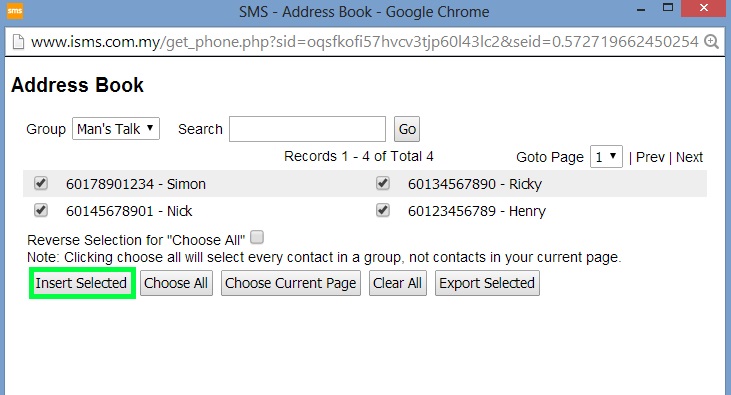This screenshot has width=731, height=395.
Task: Go to the Next page link
Action: [x=689, y=157]
